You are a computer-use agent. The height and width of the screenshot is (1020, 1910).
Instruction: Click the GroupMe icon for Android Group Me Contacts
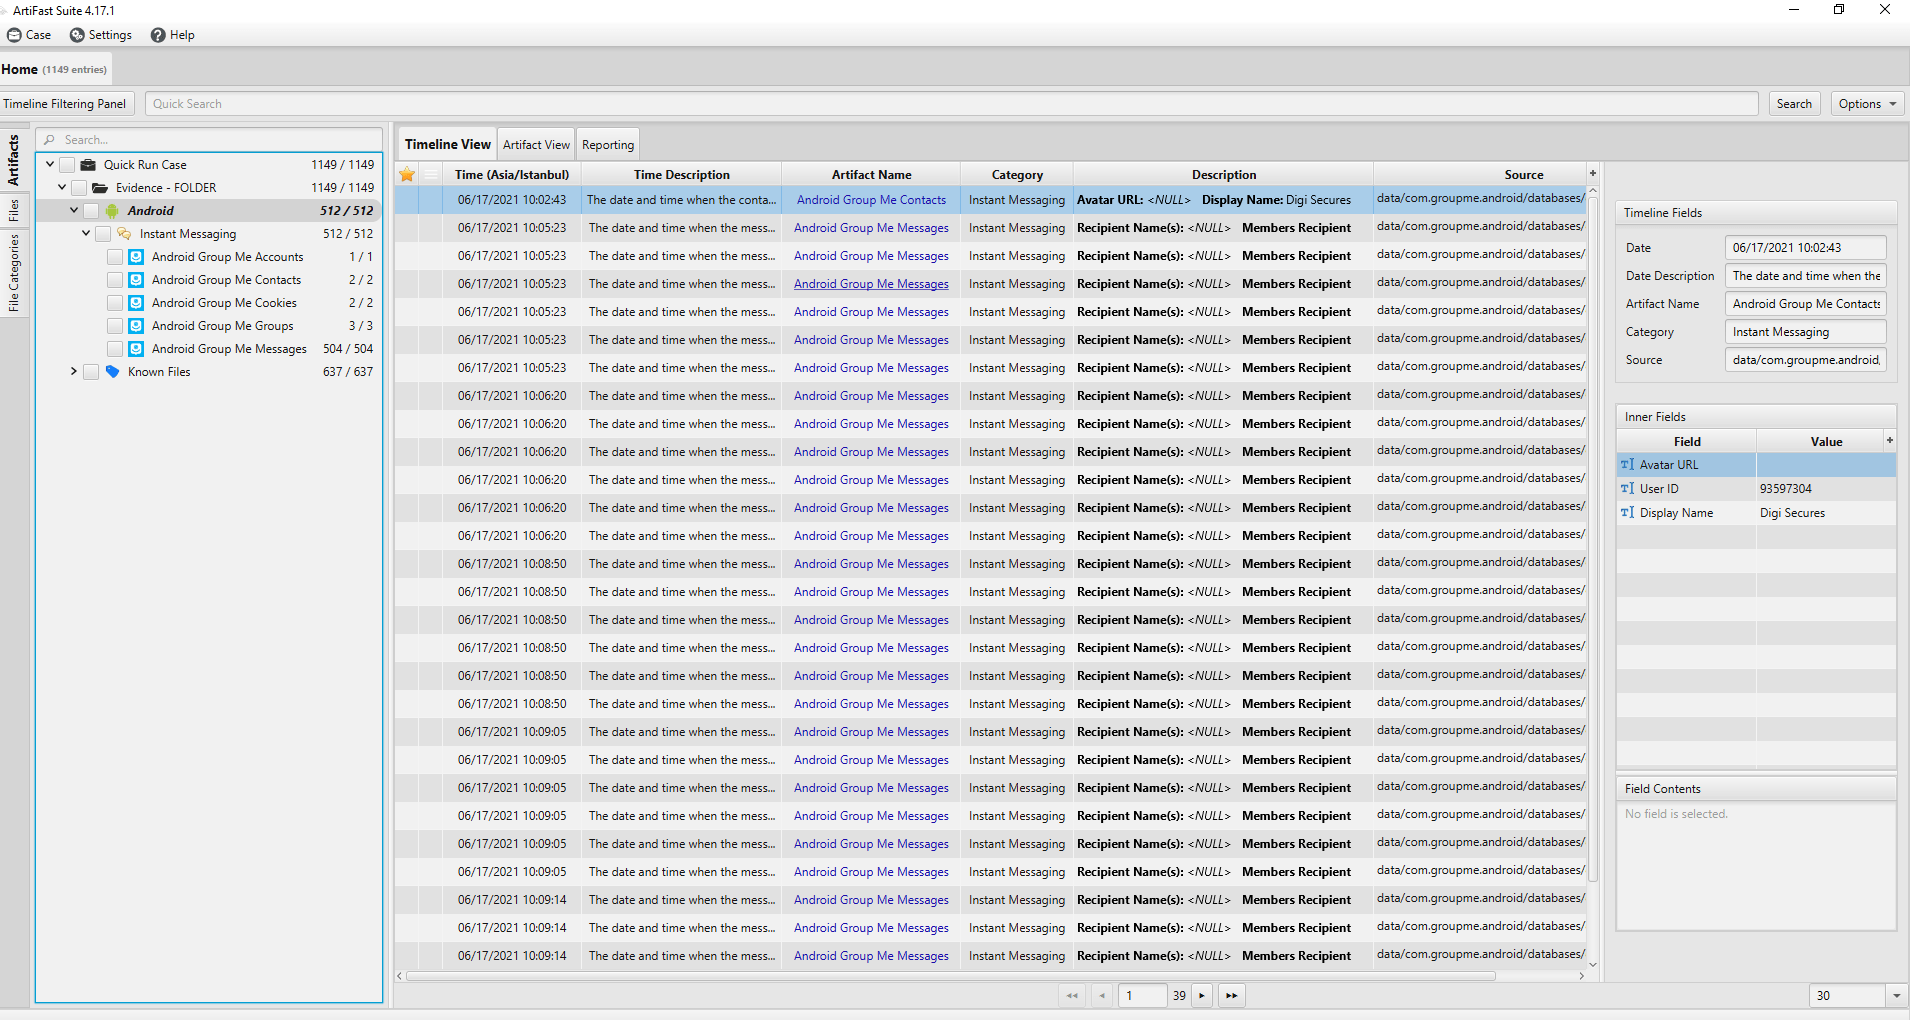click(136, 280)
